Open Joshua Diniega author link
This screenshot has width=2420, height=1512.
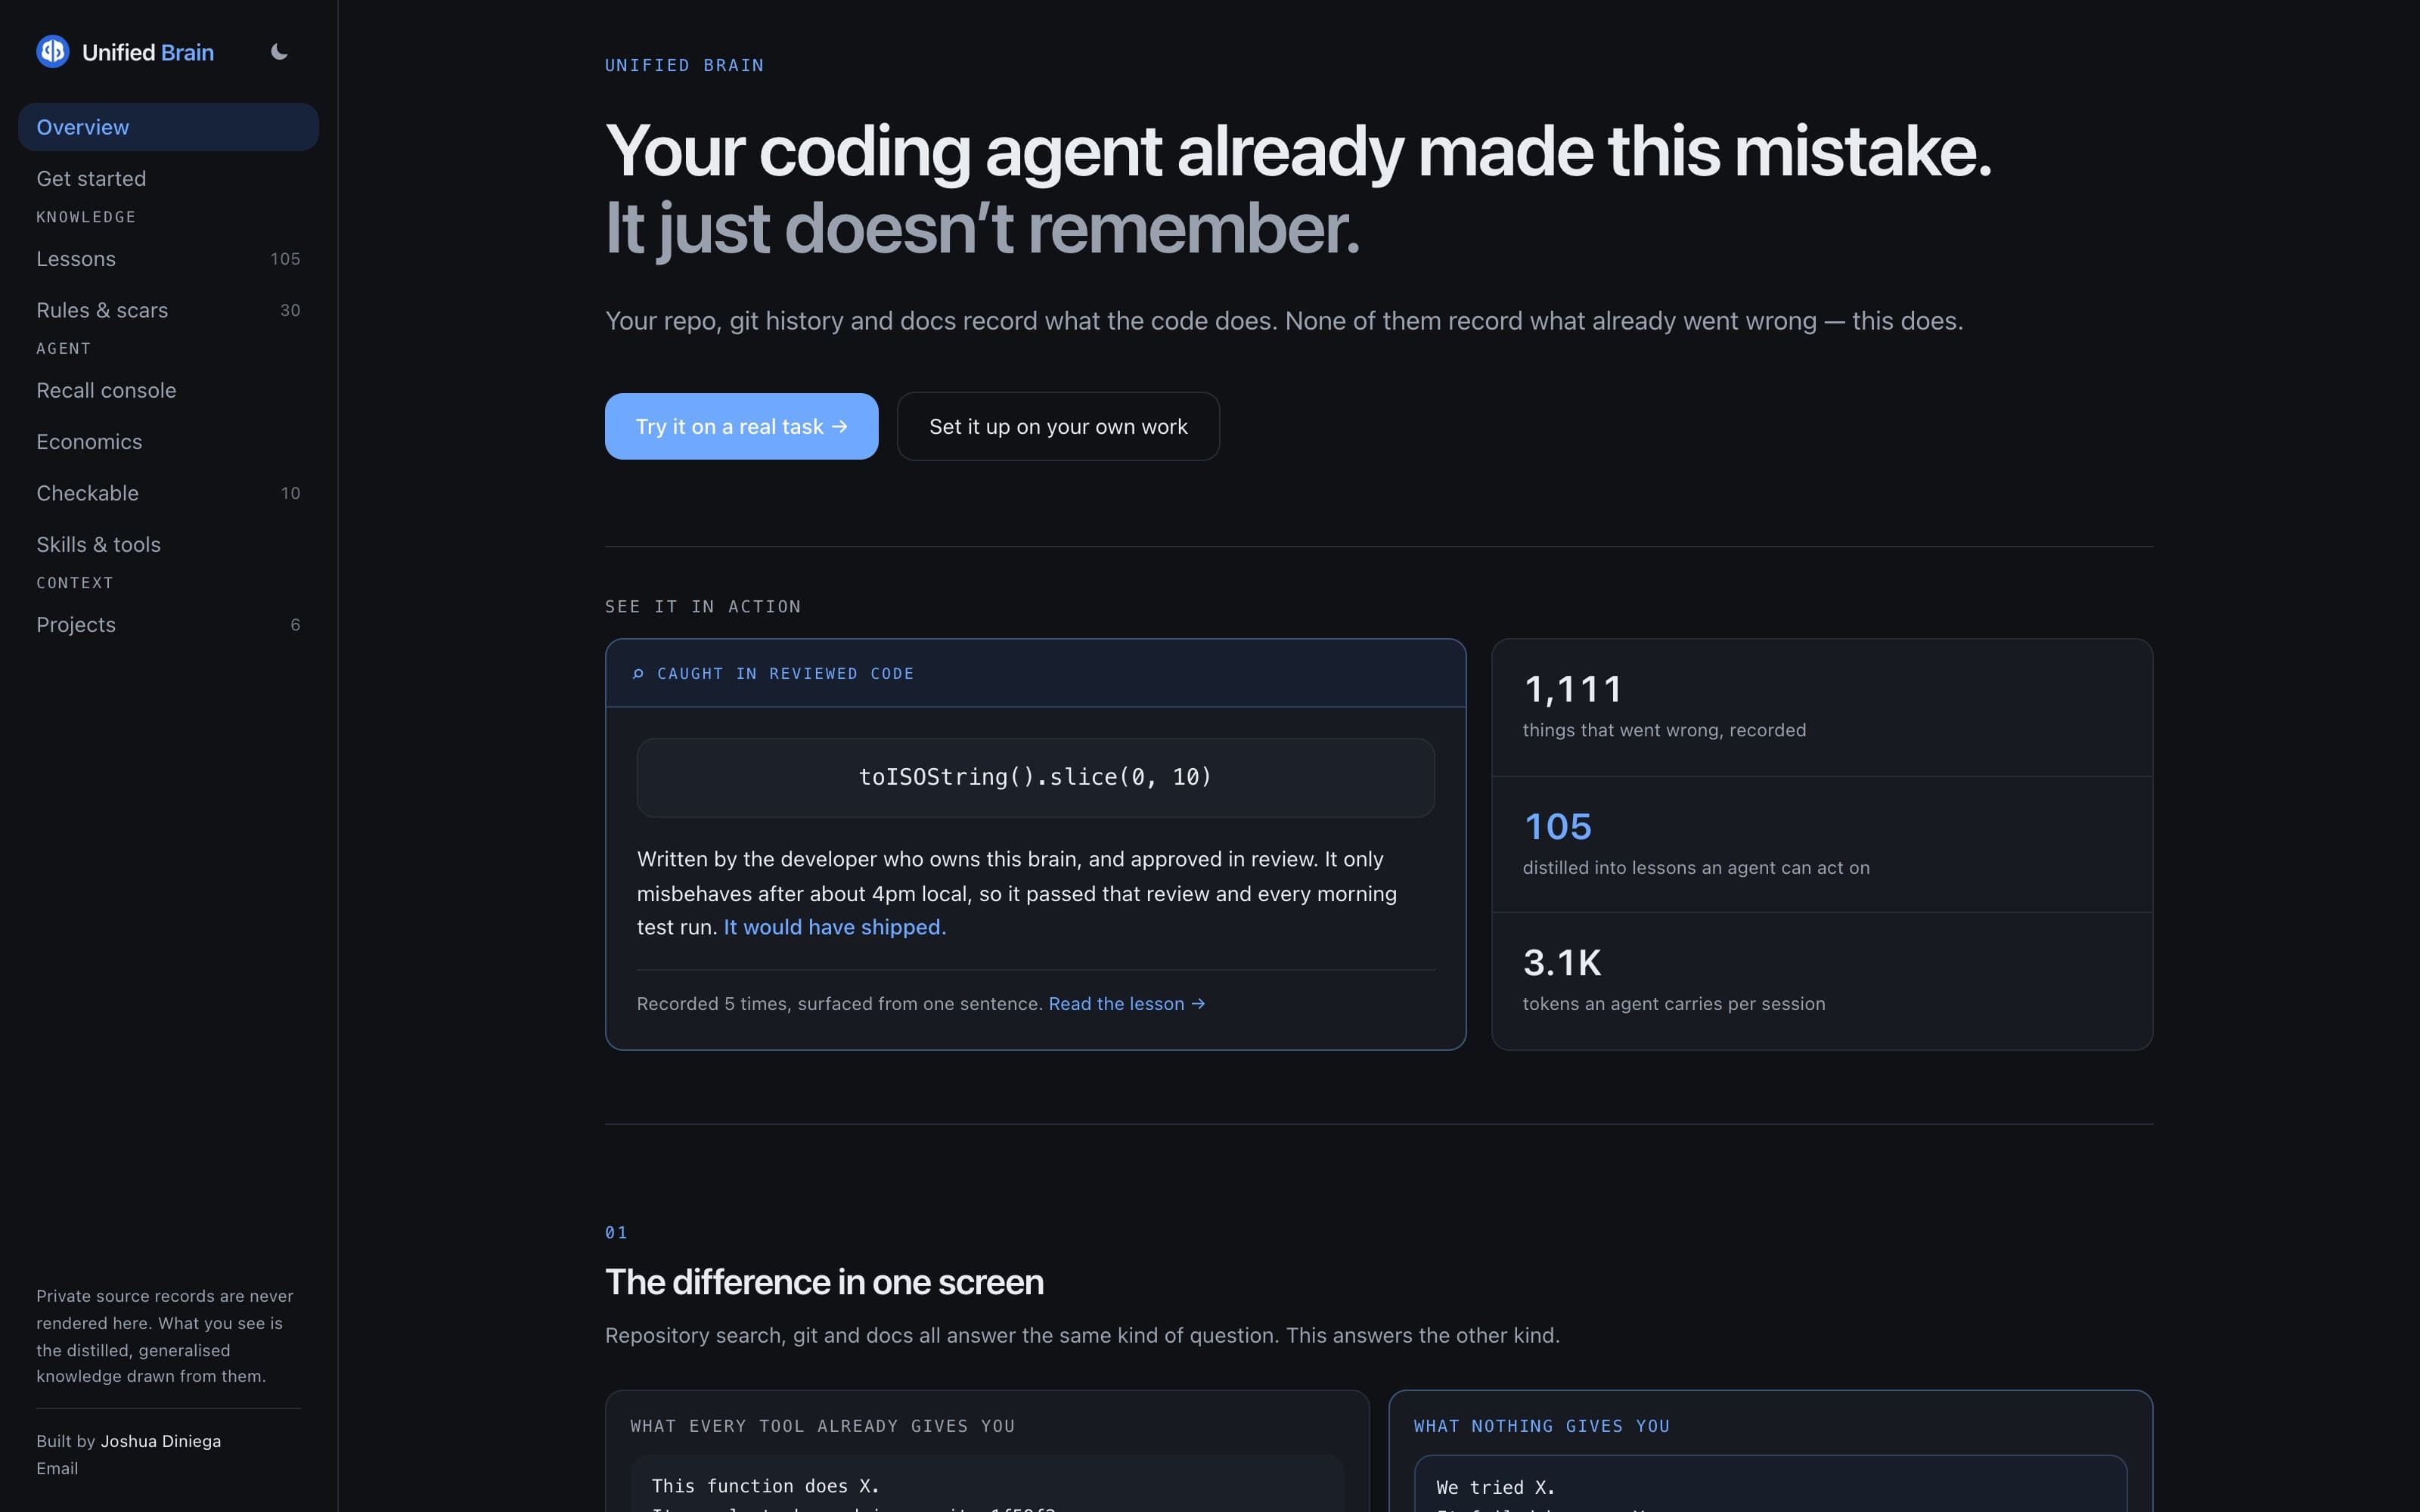pos(161,1441)
